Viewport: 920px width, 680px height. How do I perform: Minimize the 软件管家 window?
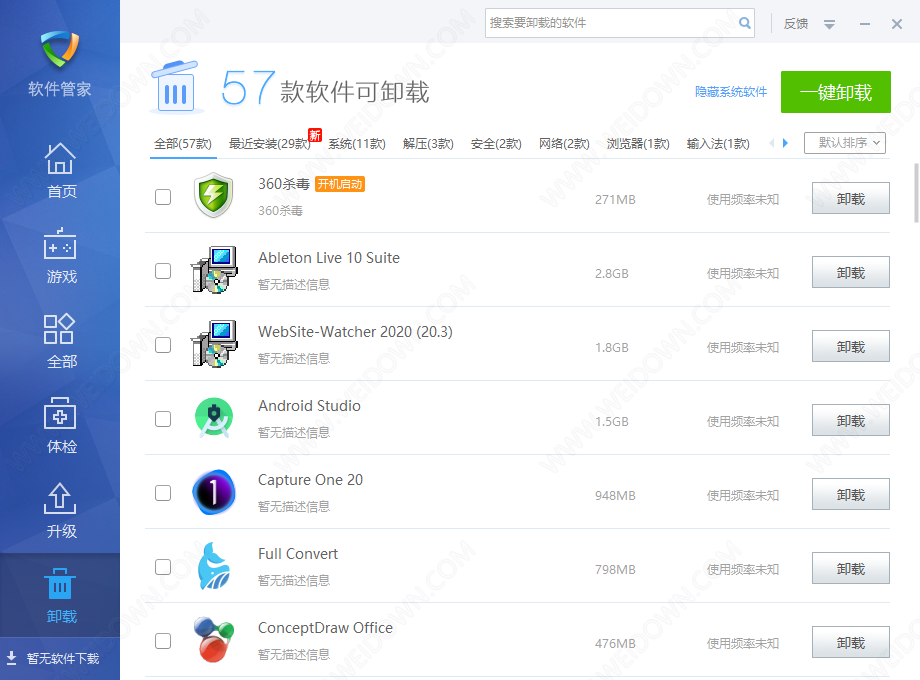(x=864, y=24)
